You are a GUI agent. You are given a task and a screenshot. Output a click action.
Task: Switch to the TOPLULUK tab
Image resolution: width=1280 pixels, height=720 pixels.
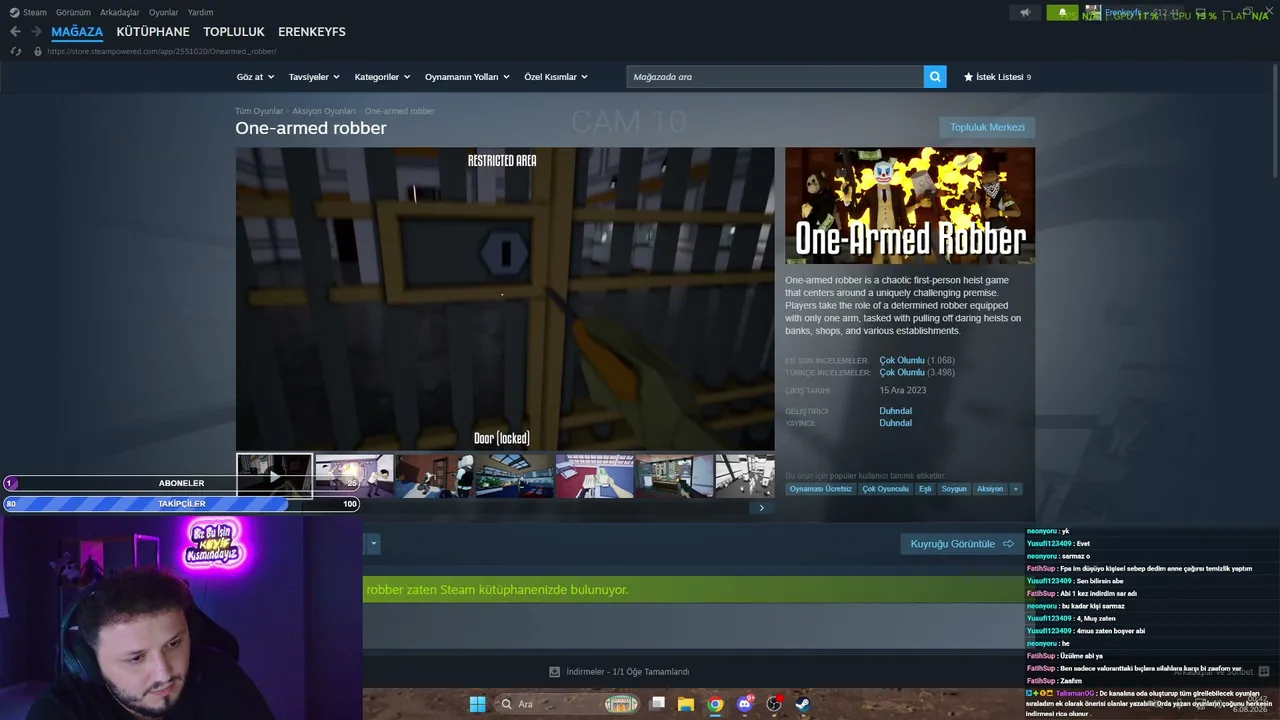(234, 32)
